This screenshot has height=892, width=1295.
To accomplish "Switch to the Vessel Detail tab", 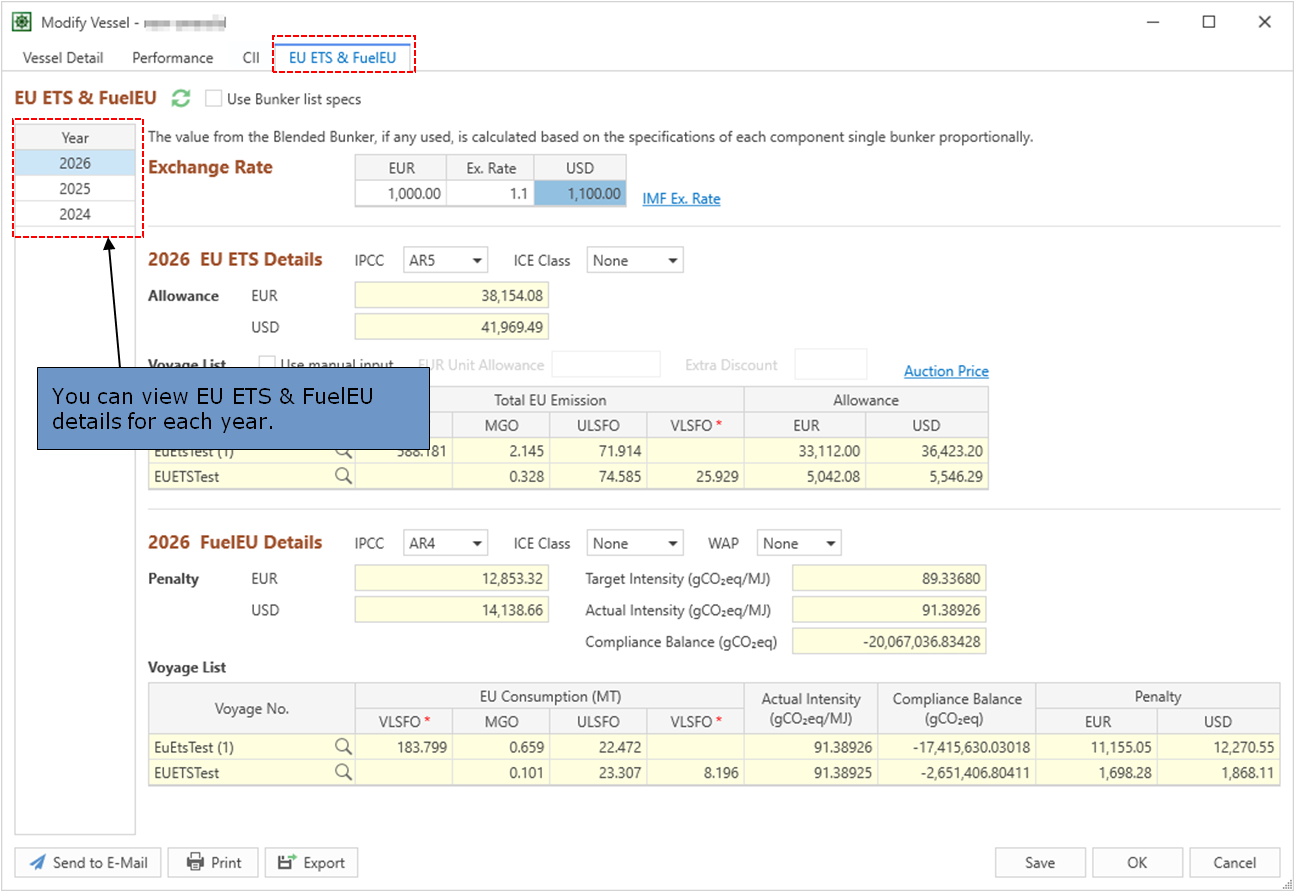I will click(x=63, y=58).
